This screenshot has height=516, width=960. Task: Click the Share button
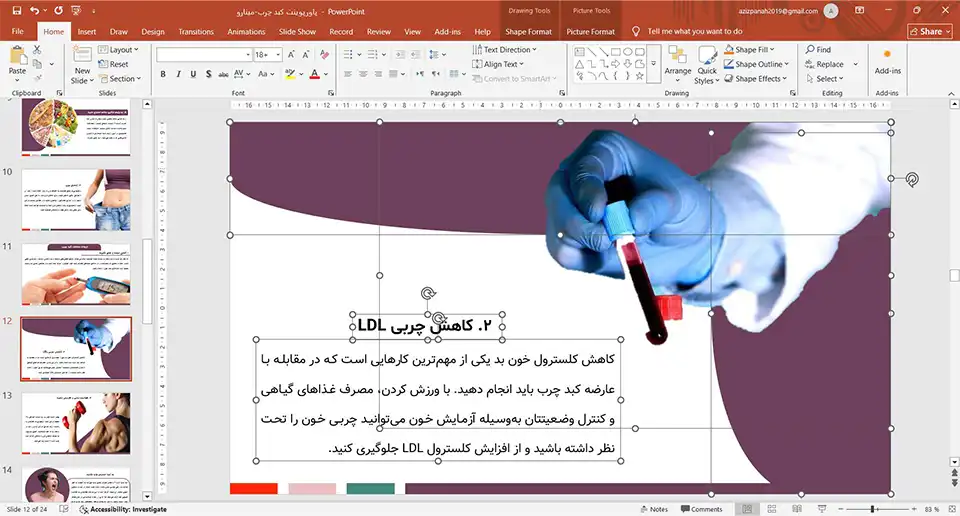[x=930, y=31]
